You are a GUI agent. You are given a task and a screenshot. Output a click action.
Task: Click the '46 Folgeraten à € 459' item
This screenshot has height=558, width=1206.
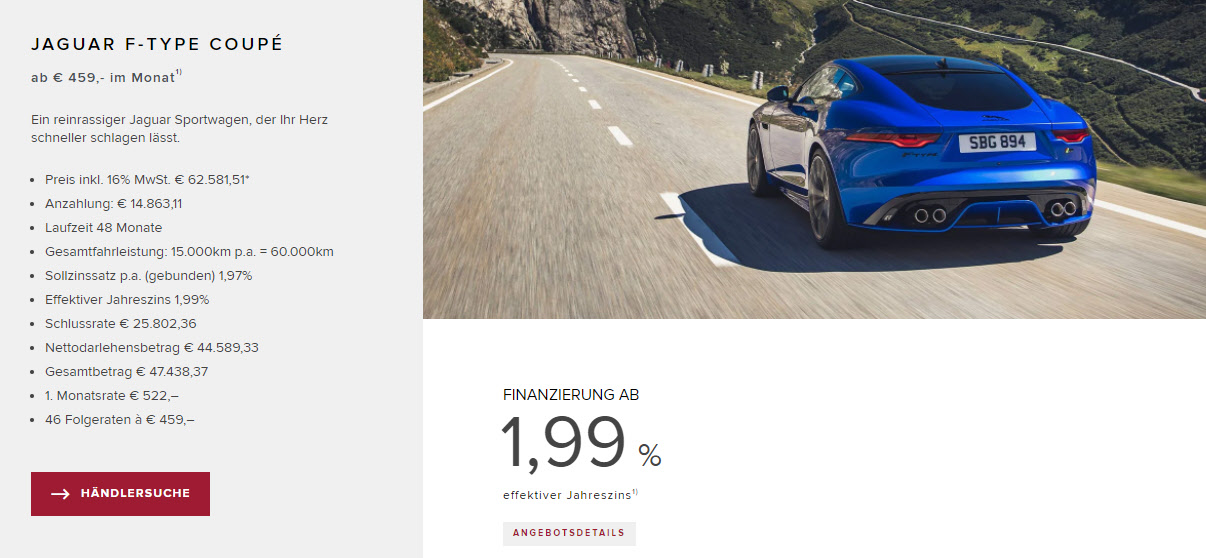coord(120,420)
